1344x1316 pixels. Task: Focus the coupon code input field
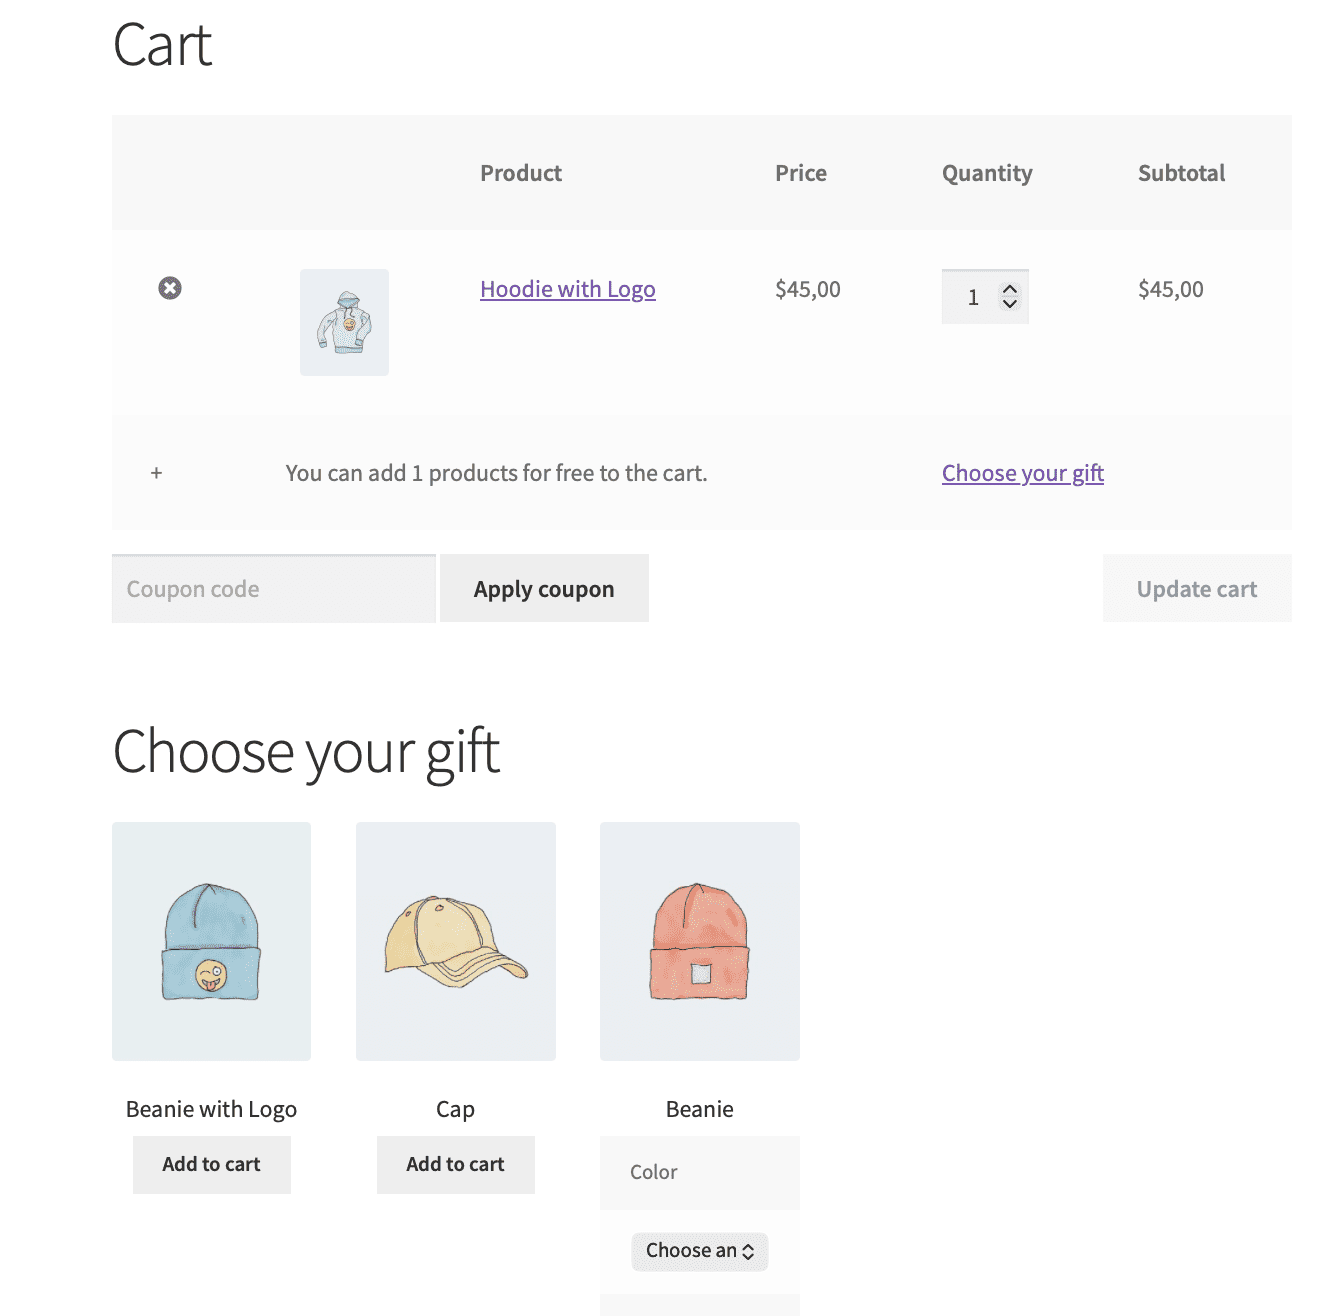pos(272,588)
